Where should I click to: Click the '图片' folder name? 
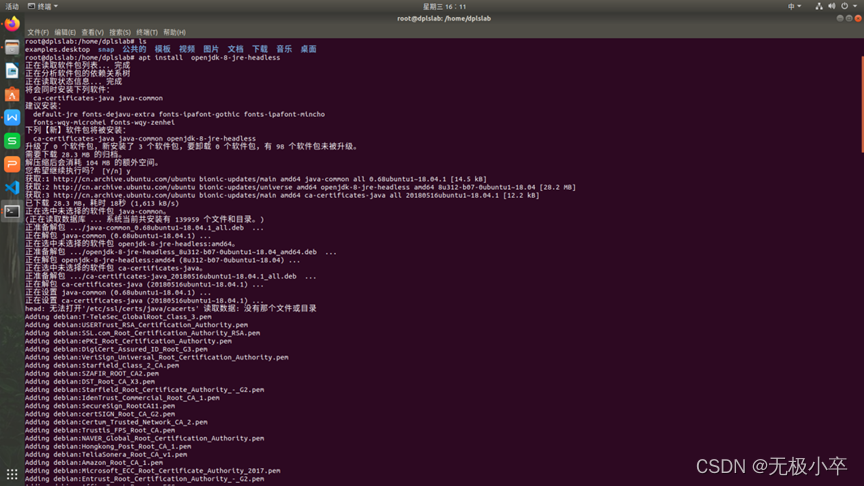pyautogui.click(x=211, y=49)
